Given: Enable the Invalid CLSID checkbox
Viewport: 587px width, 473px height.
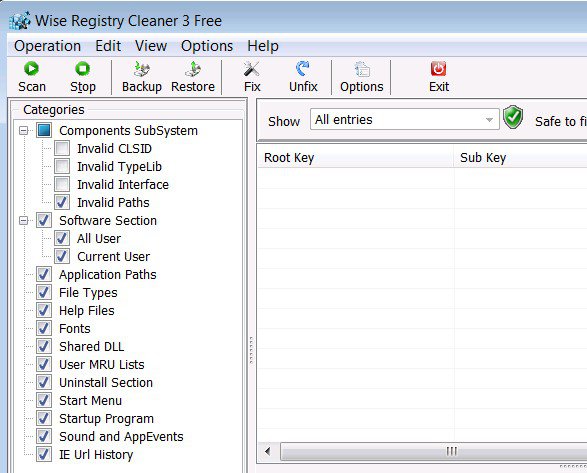Looking at the screenshot, I should click(x=62, y=148).
